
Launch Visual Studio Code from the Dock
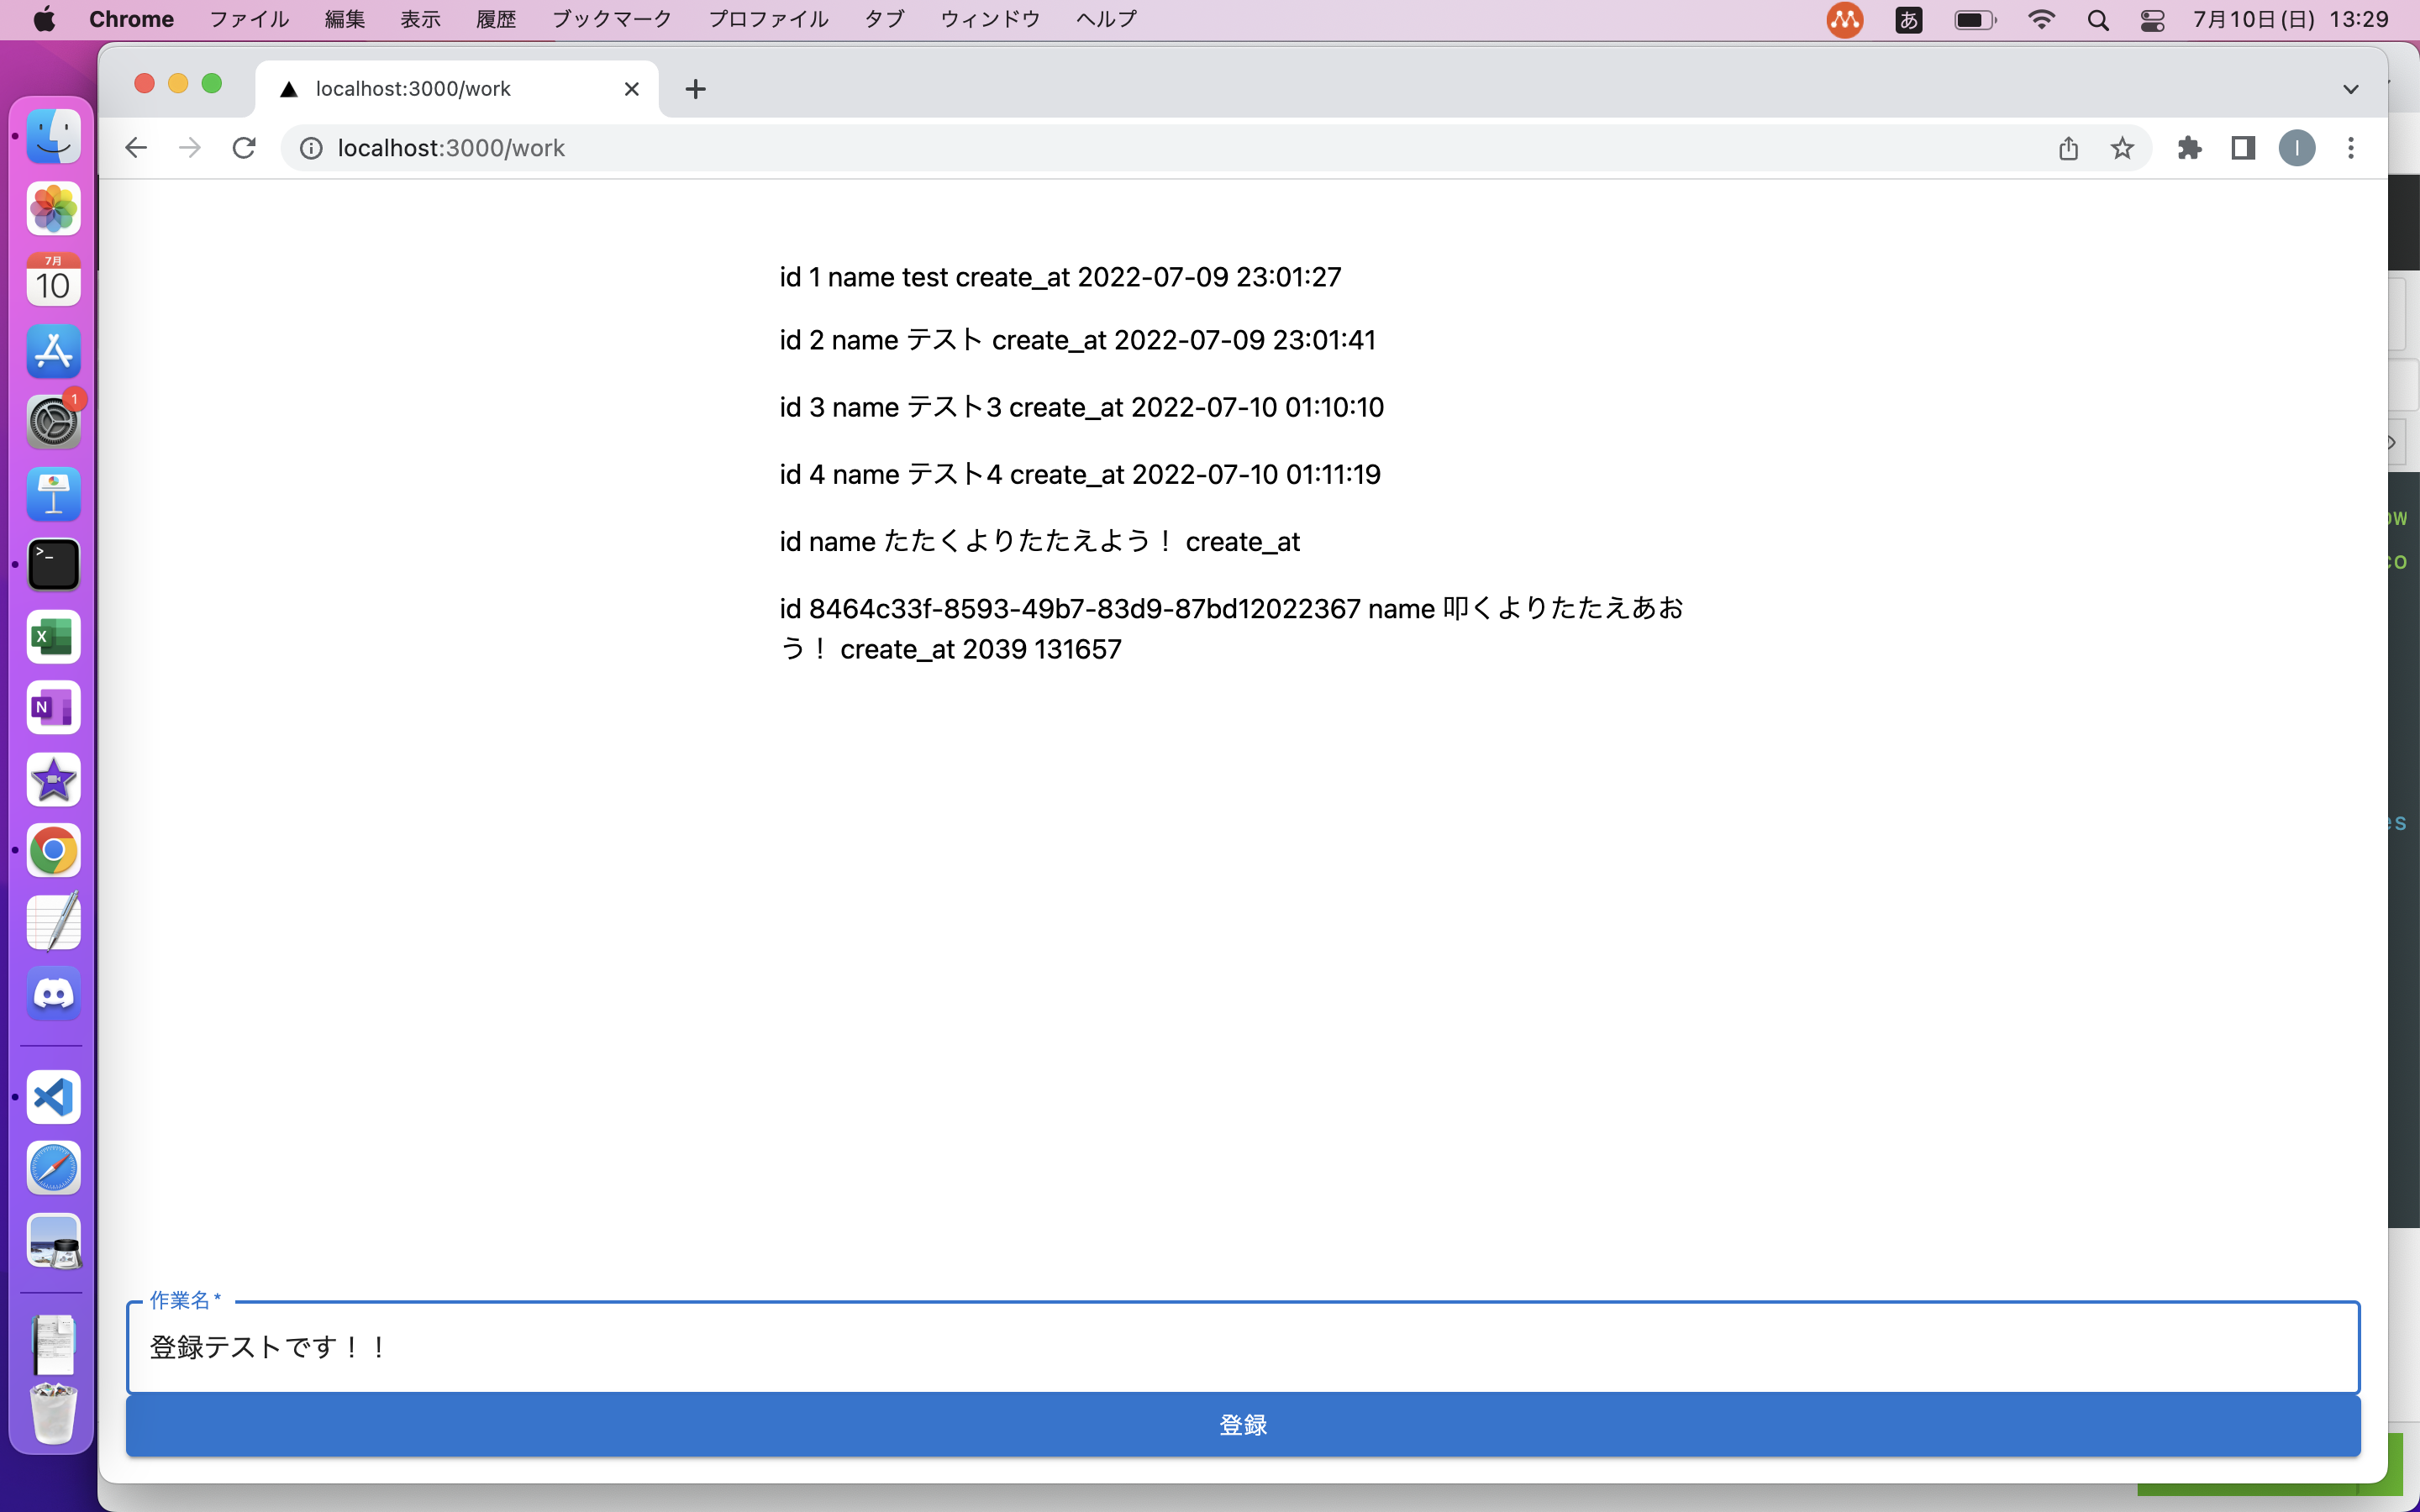[x=53, y=1096]
